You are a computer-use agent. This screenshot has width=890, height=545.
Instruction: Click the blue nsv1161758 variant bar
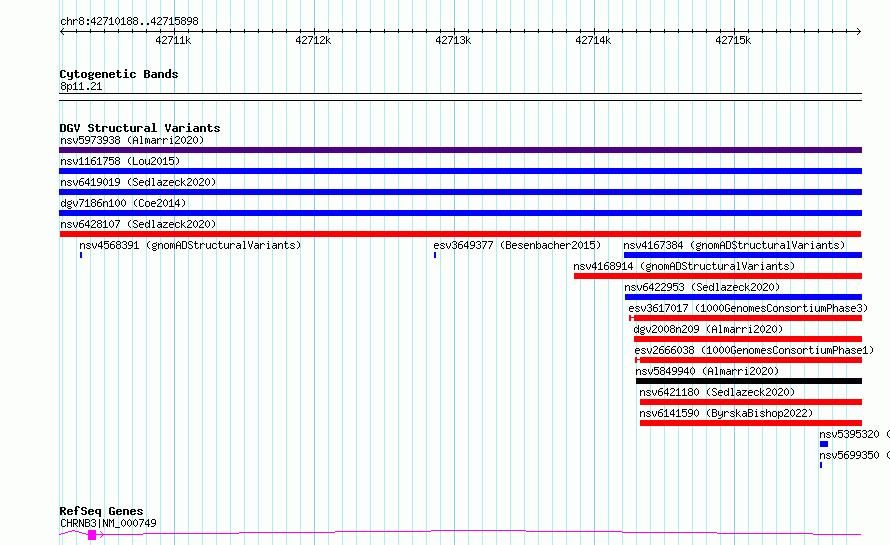460,171
